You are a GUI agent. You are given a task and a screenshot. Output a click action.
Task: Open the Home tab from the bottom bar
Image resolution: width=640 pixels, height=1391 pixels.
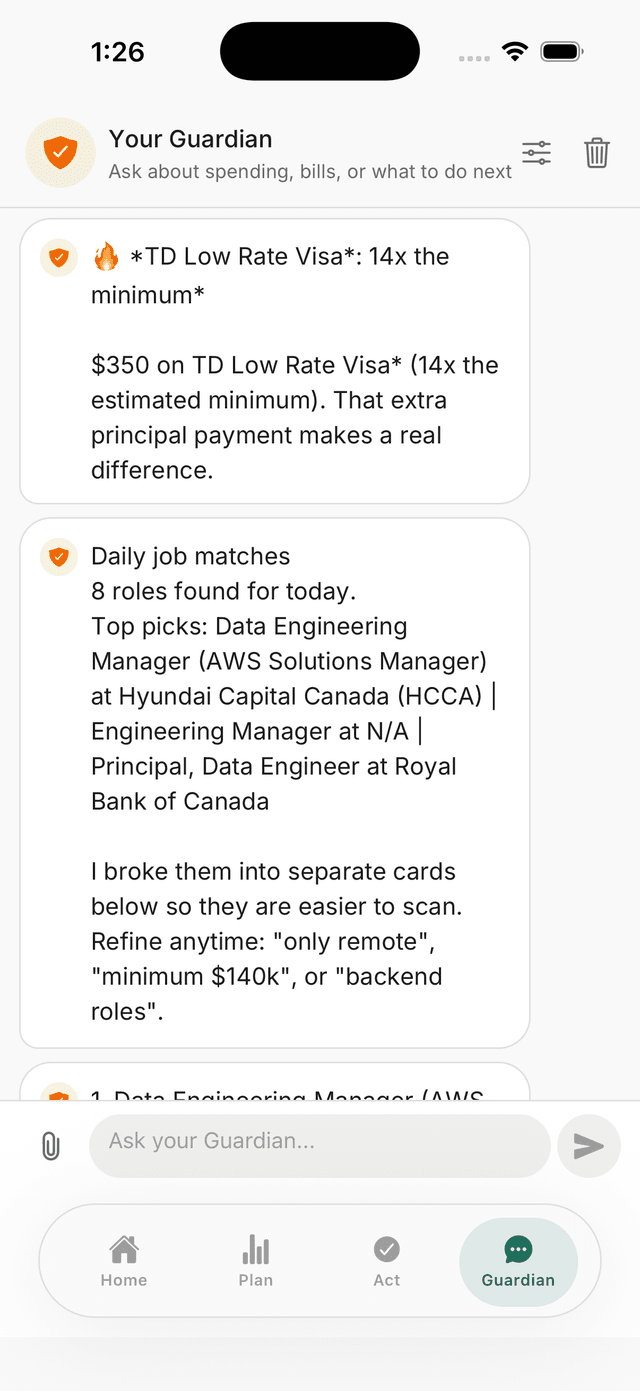coord(123,1260)
